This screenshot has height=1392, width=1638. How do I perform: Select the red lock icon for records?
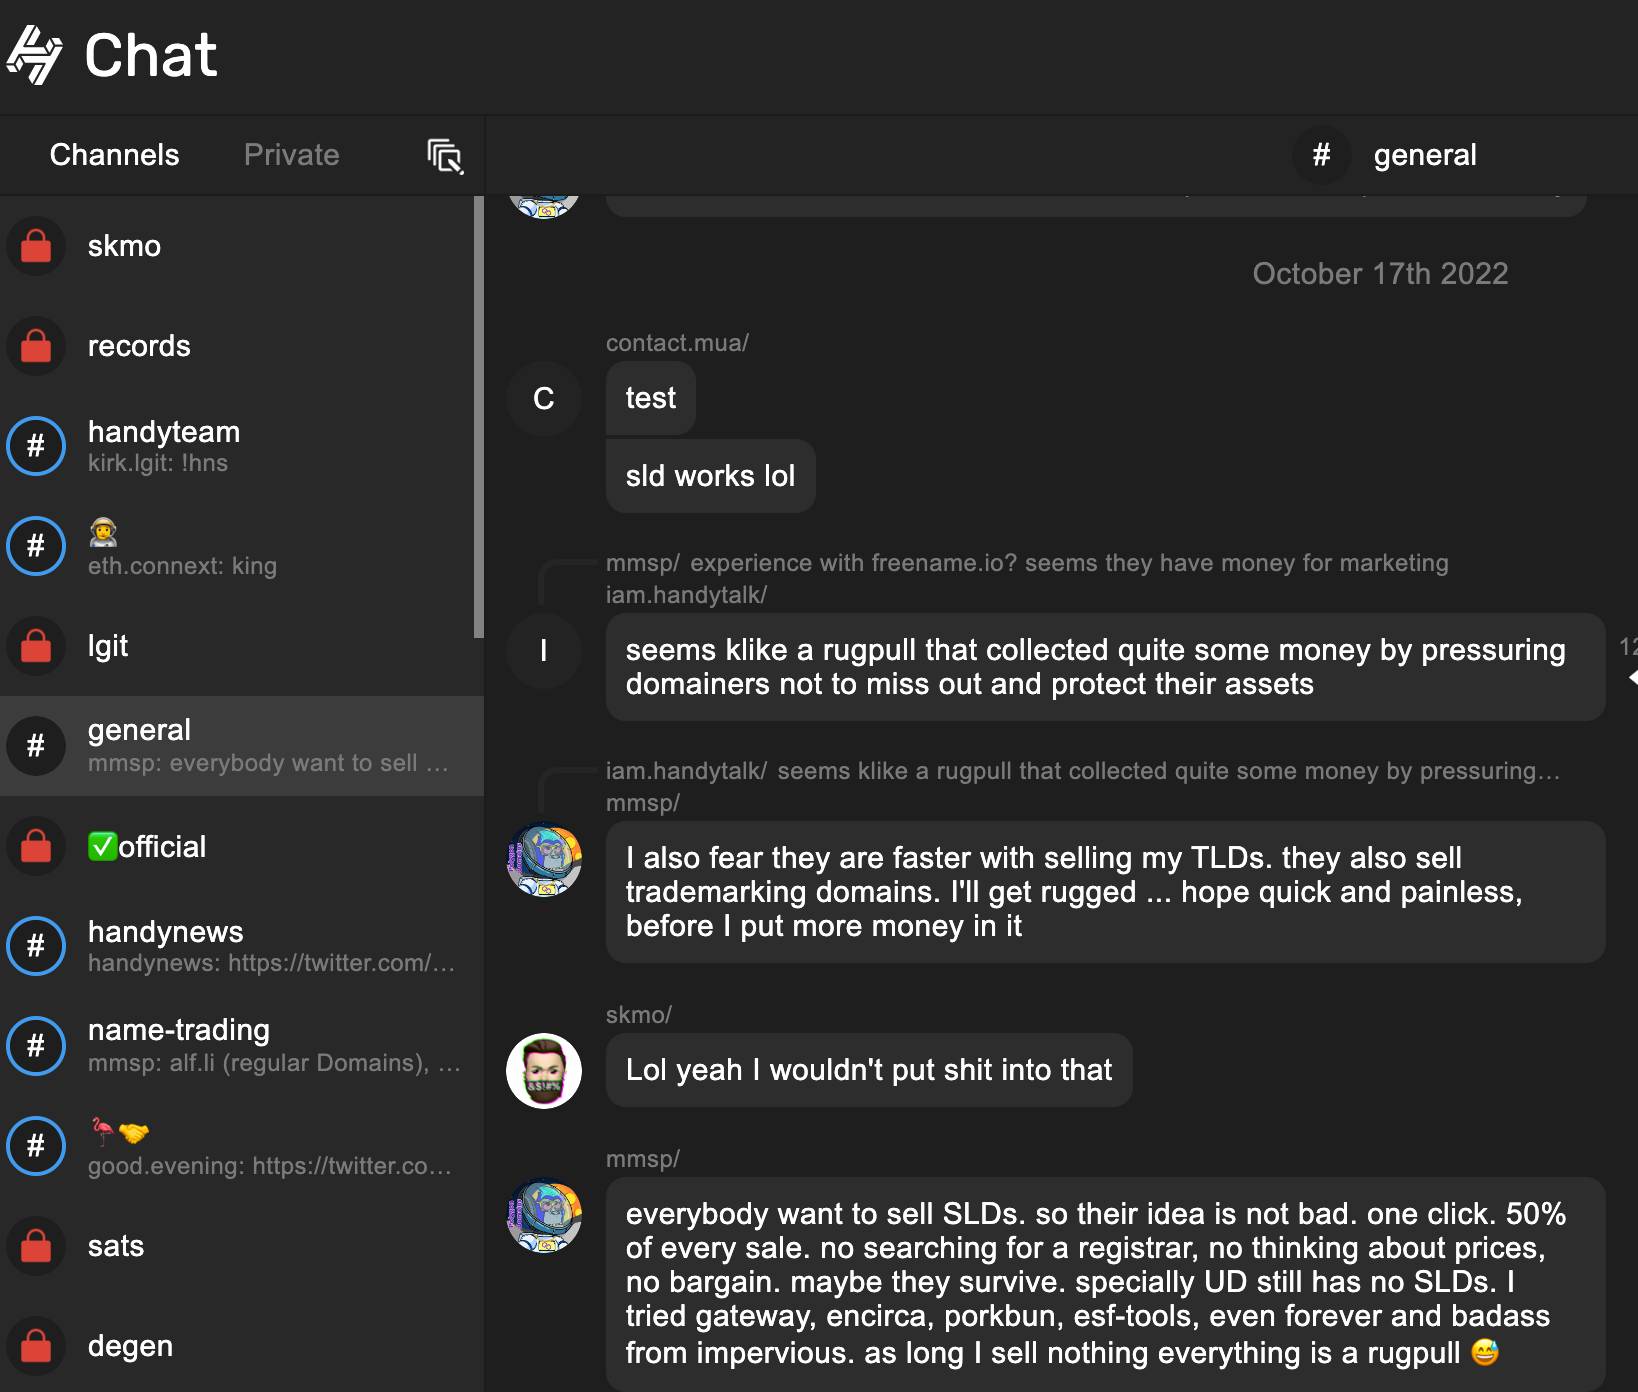coord(36,346)
